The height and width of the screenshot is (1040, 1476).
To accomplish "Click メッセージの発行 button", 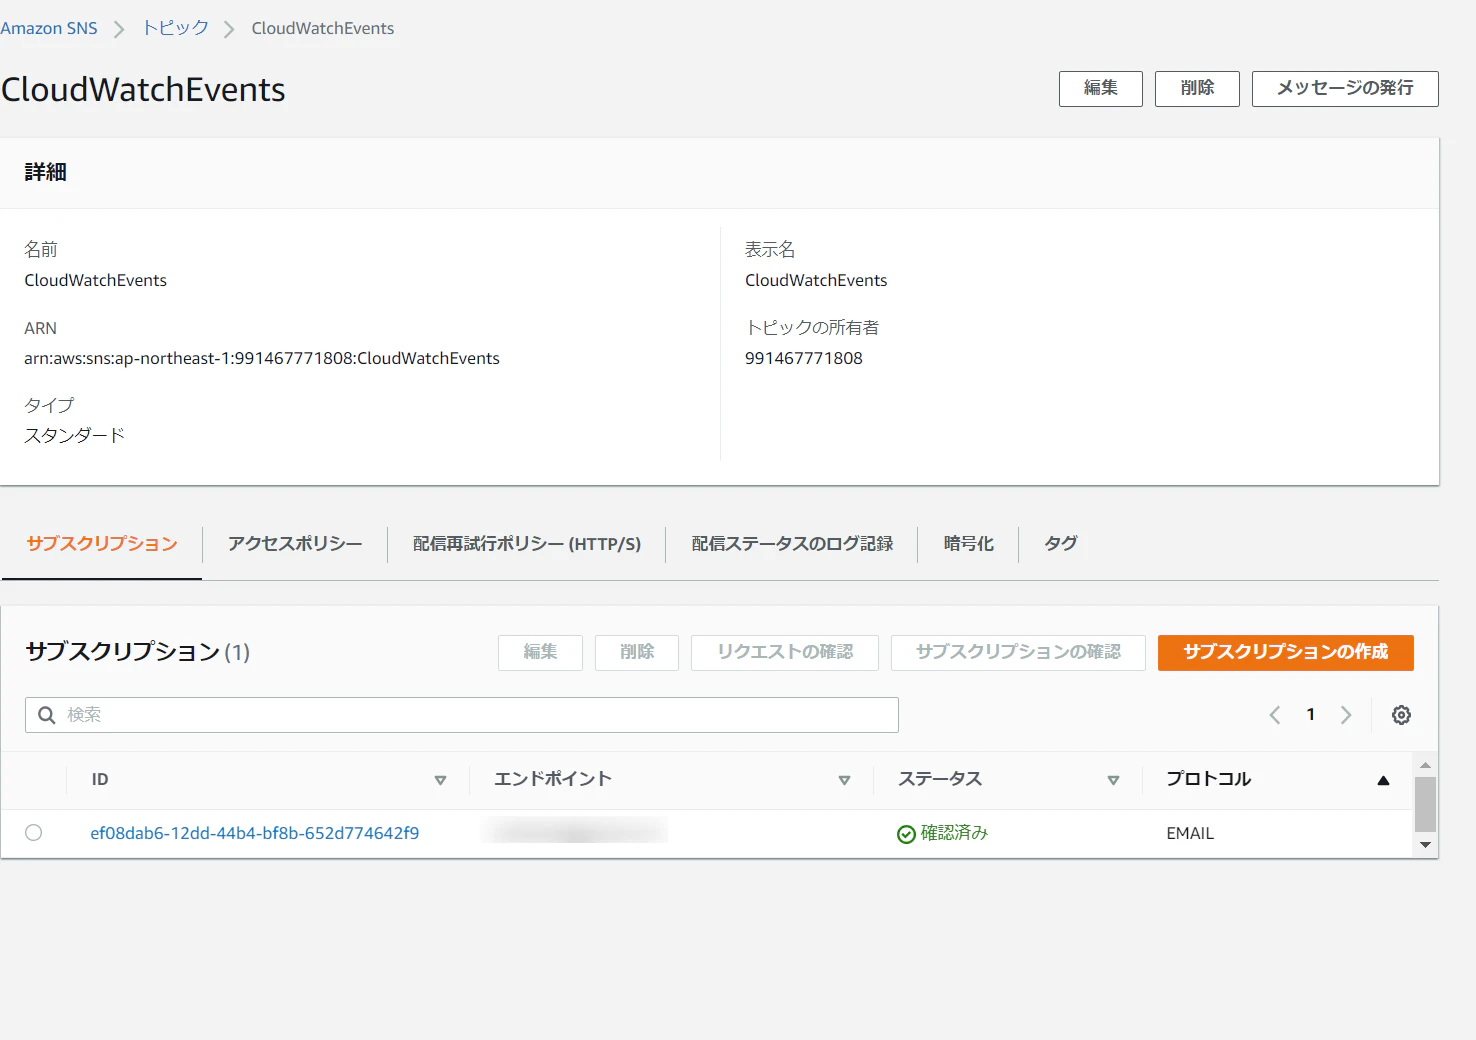I will (x=1345, y=88).
